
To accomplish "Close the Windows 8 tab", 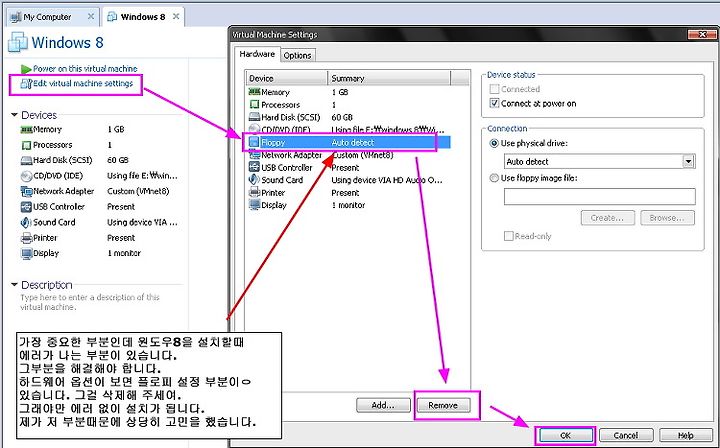I will [x=176, y=17].
